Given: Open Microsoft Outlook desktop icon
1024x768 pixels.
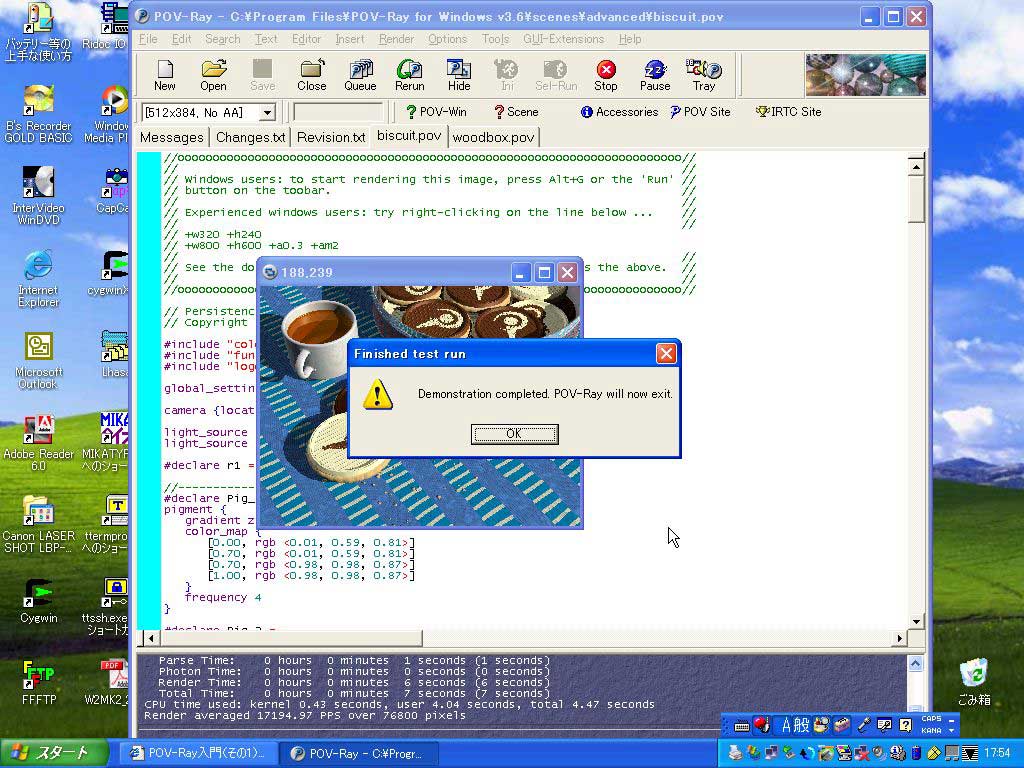Looking at the screenshot, I should tap(38, 360).
